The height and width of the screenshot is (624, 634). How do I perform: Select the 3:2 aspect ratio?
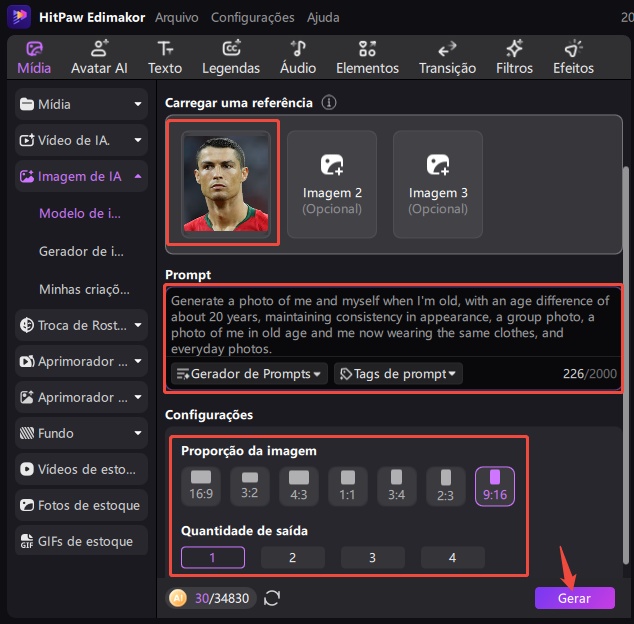(249, 486)
